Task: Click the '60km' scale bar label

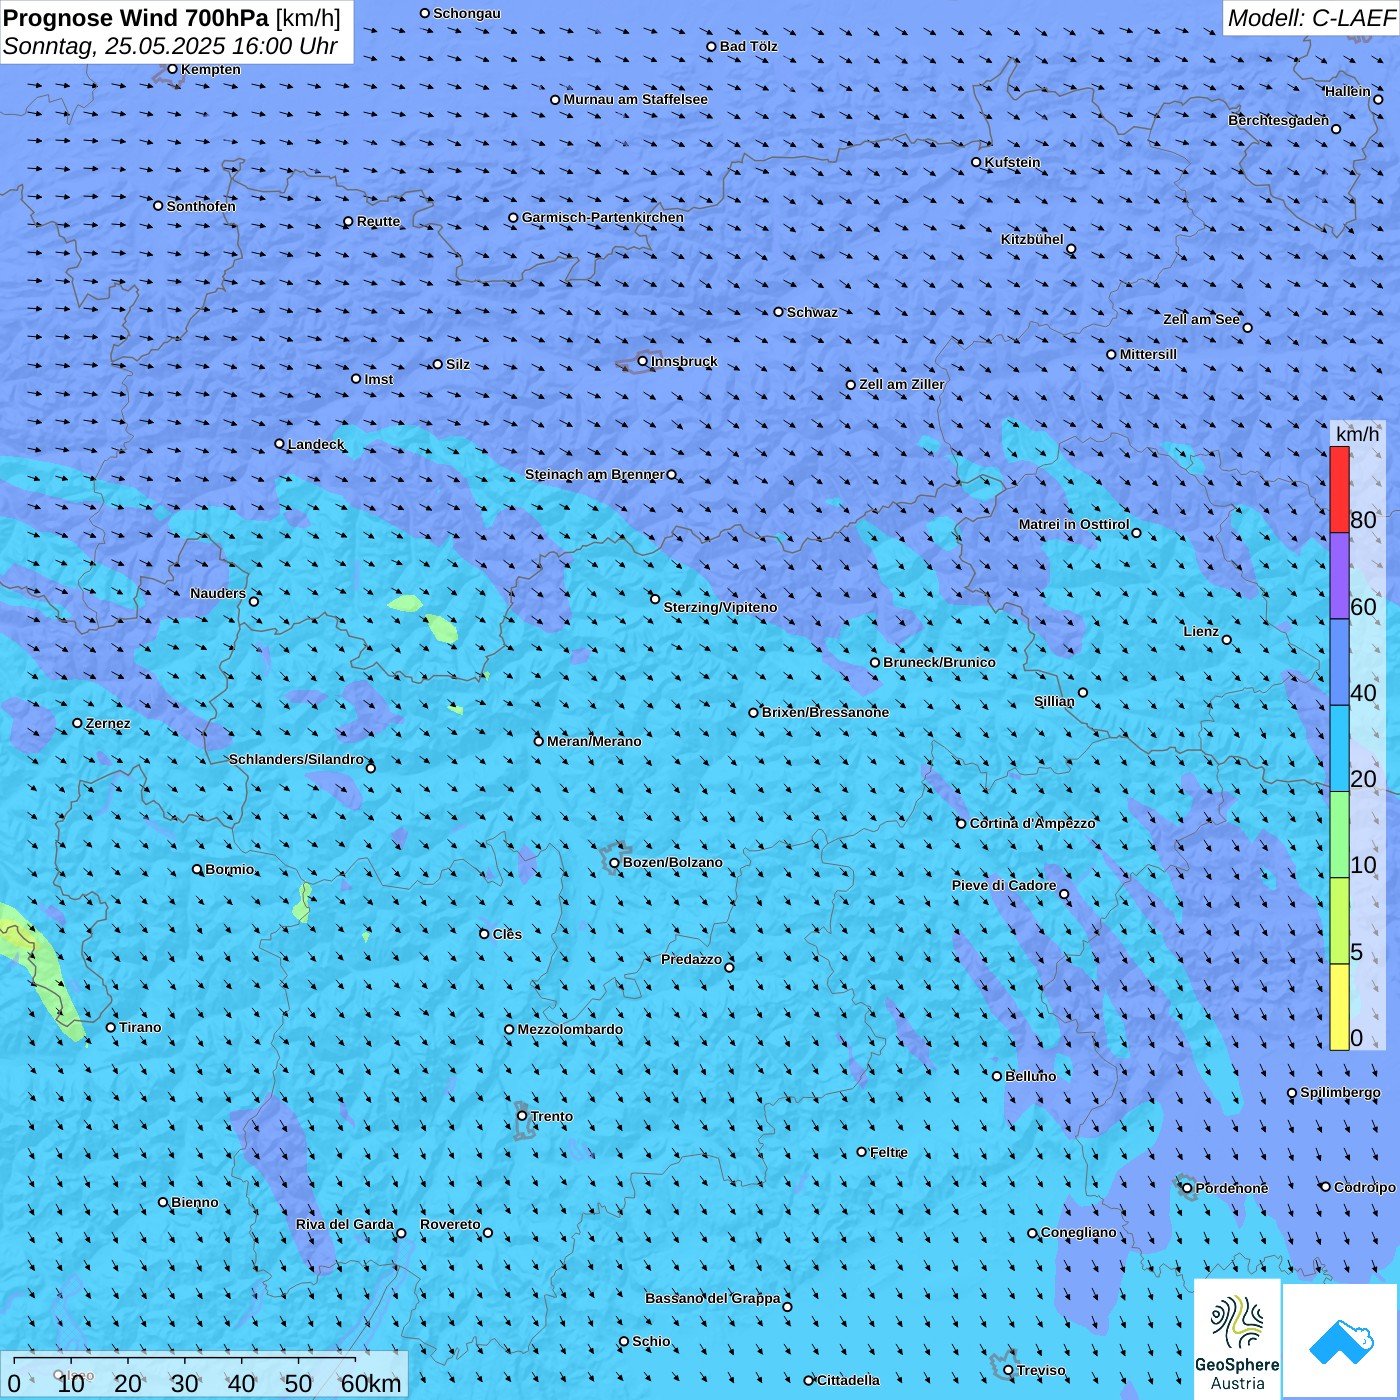Action: [370, 1383]
